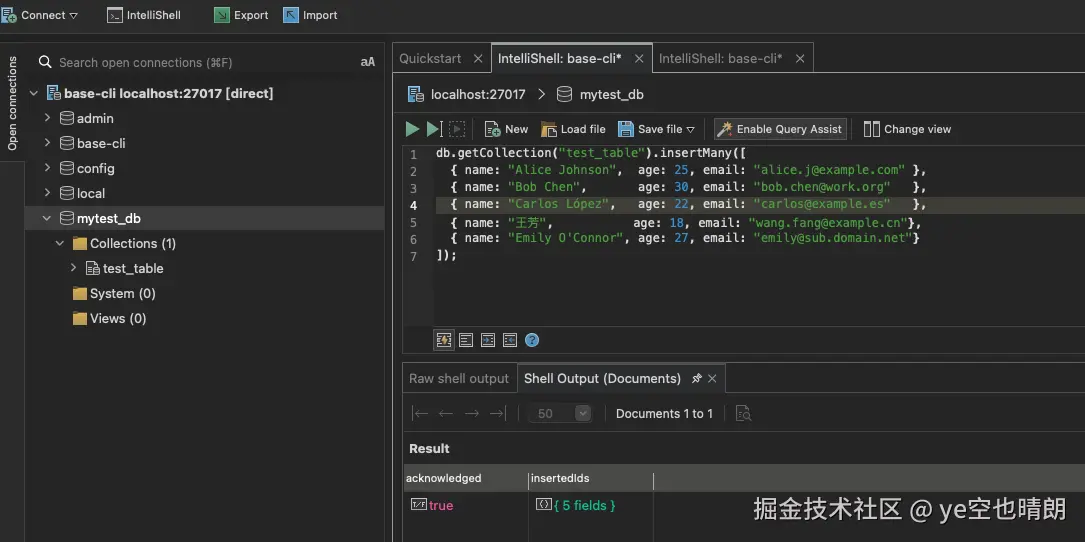Image resolution: width=1085 pixels, height=542 pixels.
Task: Run the statement at cursor icon
Action: 434,129
